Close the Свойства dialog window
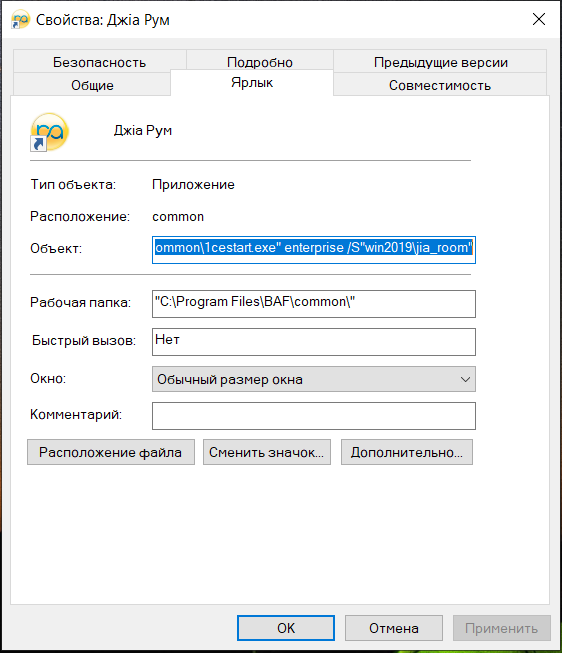 (x=539, y=19)
